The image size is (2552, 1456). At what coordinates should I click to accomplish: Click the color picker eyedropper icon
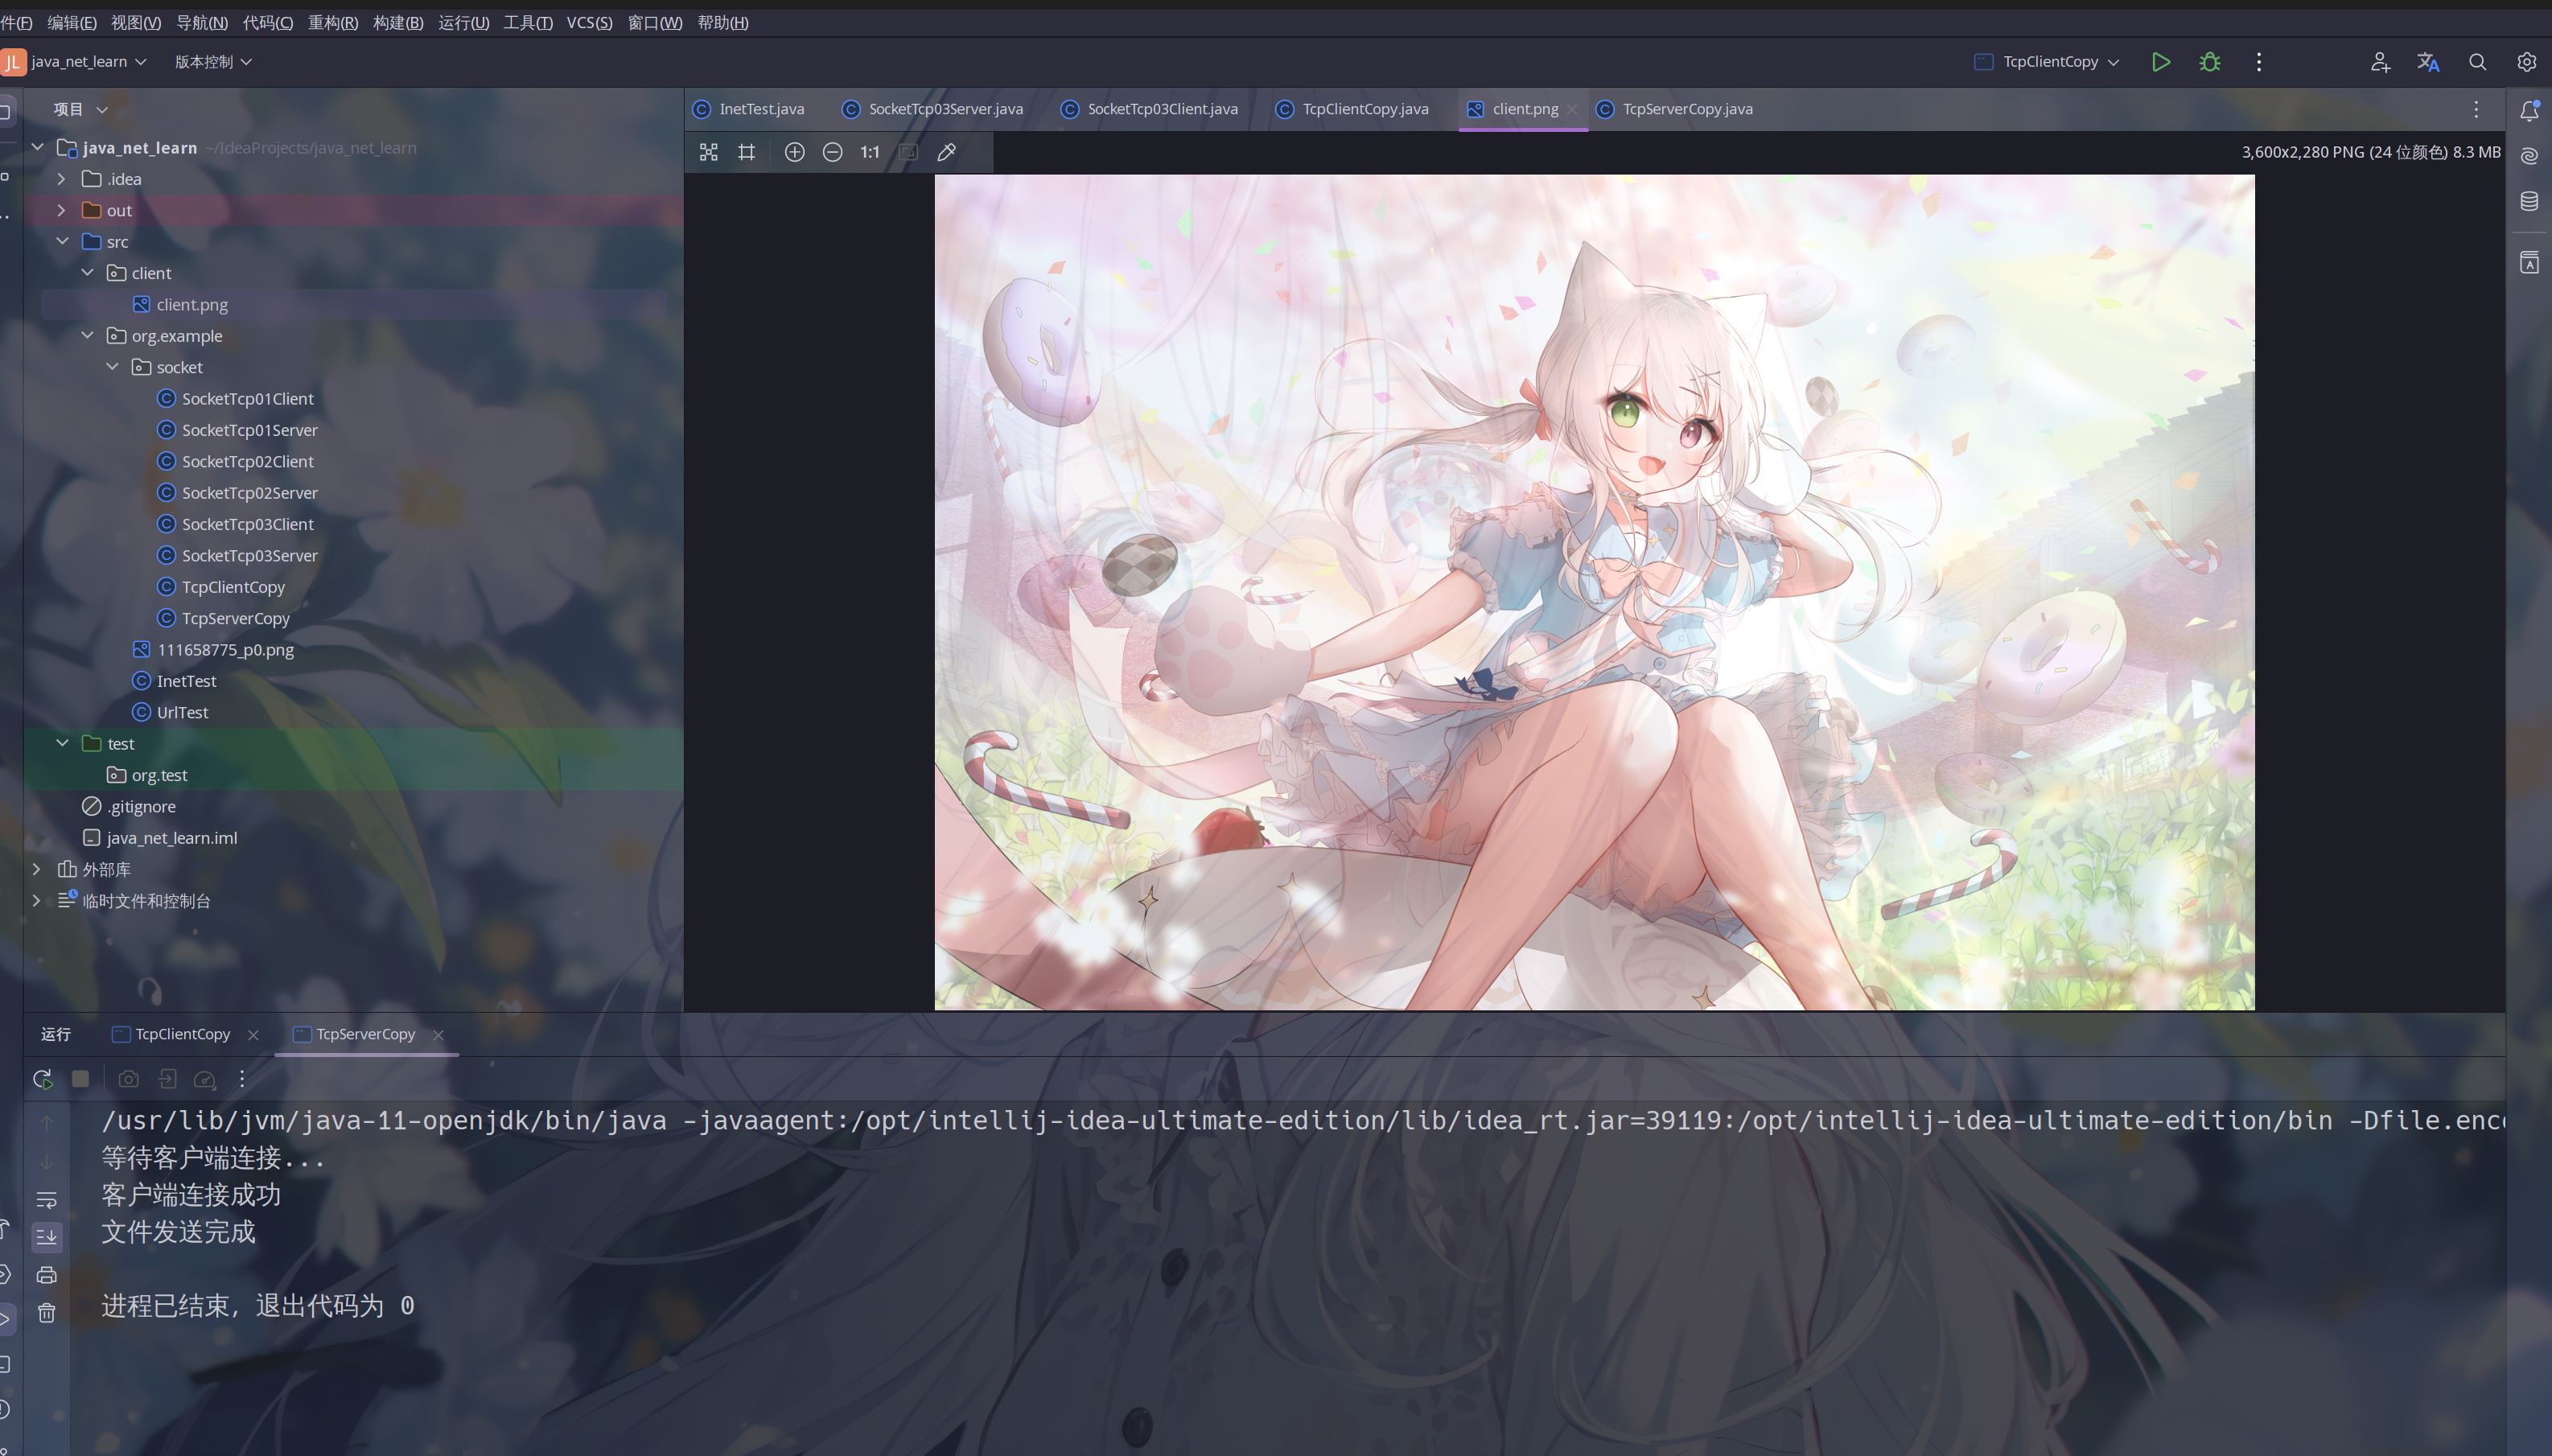tap(946, 152)
